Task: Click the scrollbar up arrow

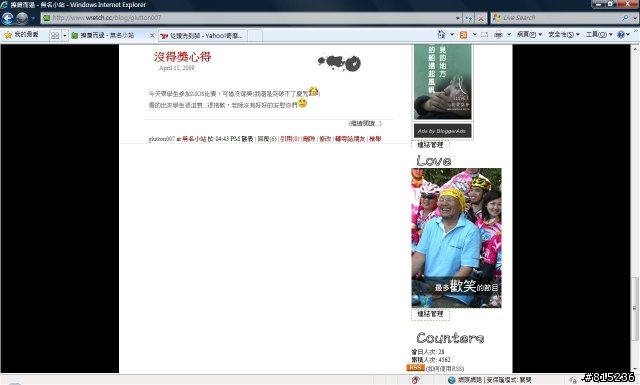Action: pos(635,48)
